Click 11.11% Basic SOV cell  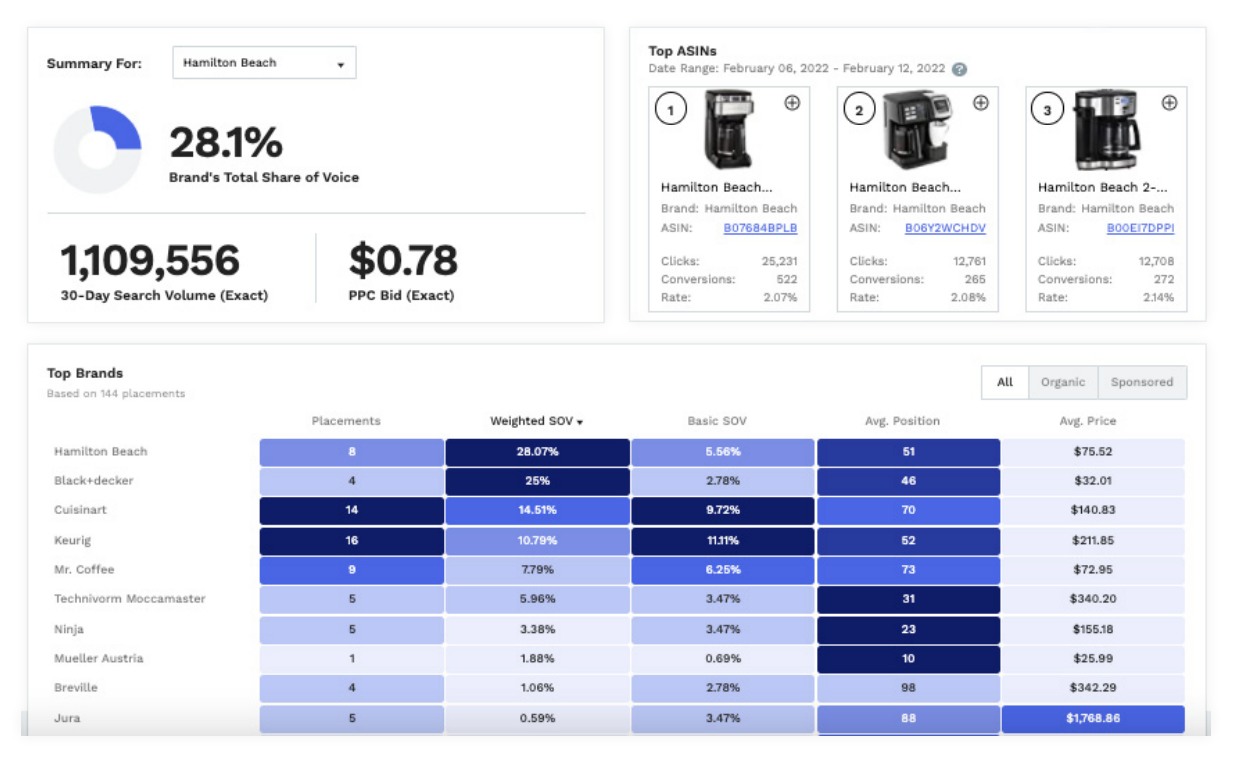click(723, 540)
